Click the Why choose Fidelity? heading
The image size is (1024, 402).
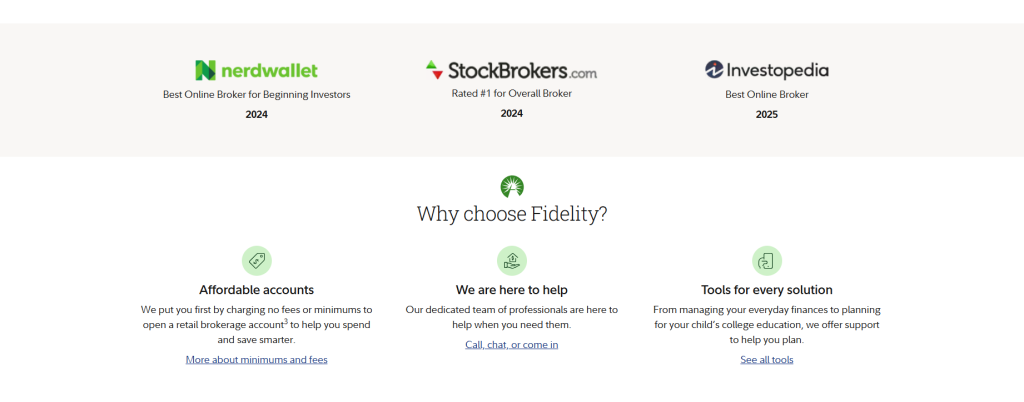pos(512,214)
